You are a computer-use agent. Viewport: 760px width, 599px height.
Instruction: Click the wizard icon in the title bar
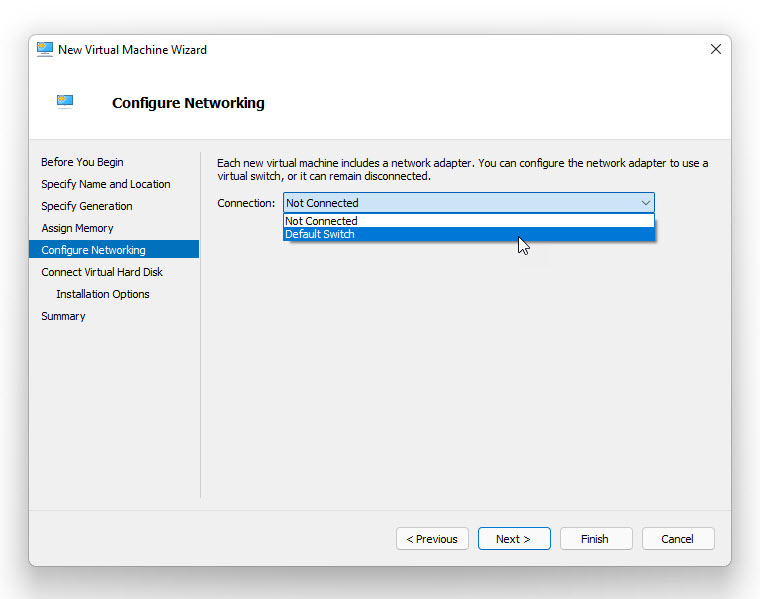click(x=45, y=49)
